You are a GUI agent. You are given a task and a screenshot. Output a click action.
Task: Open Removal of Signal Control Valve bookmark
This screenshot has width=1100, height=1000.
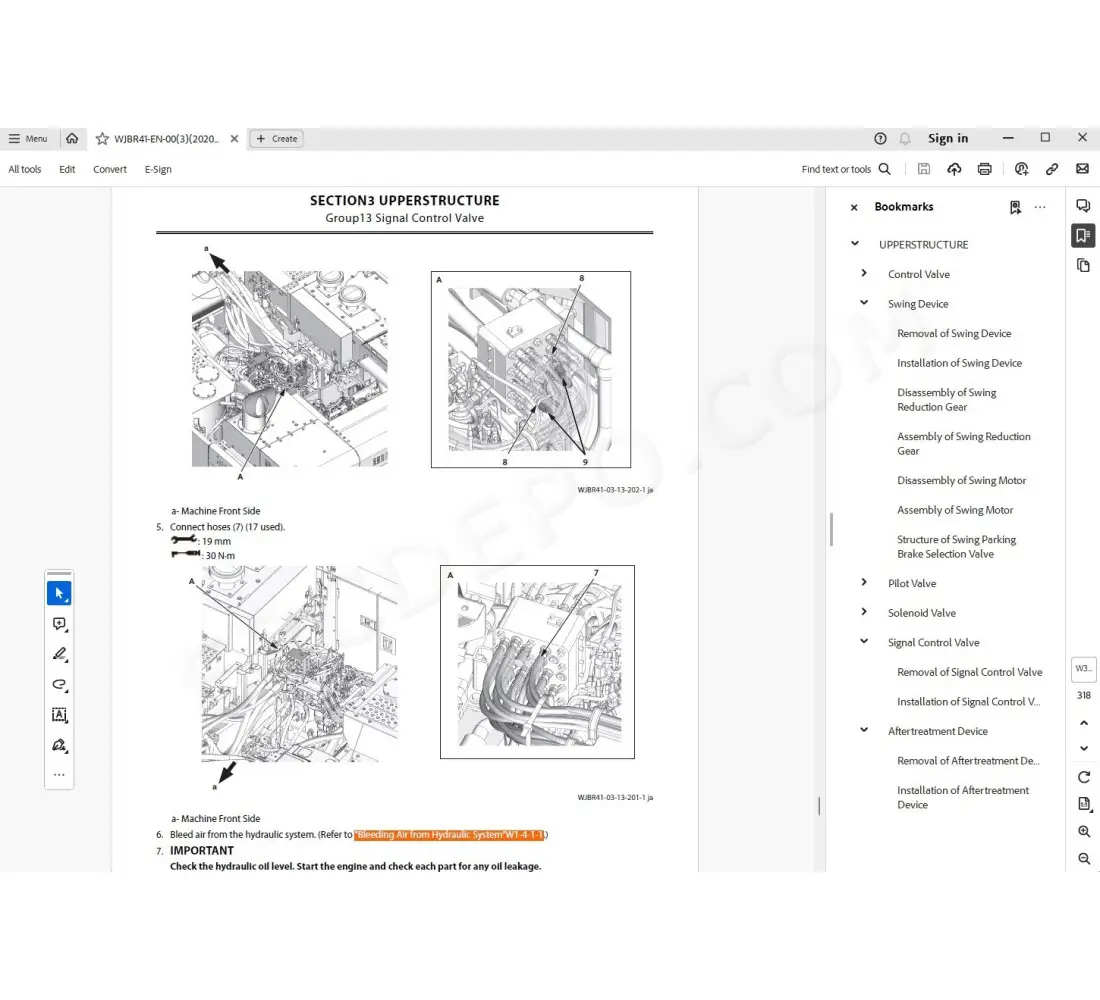[x=969, y=672]
